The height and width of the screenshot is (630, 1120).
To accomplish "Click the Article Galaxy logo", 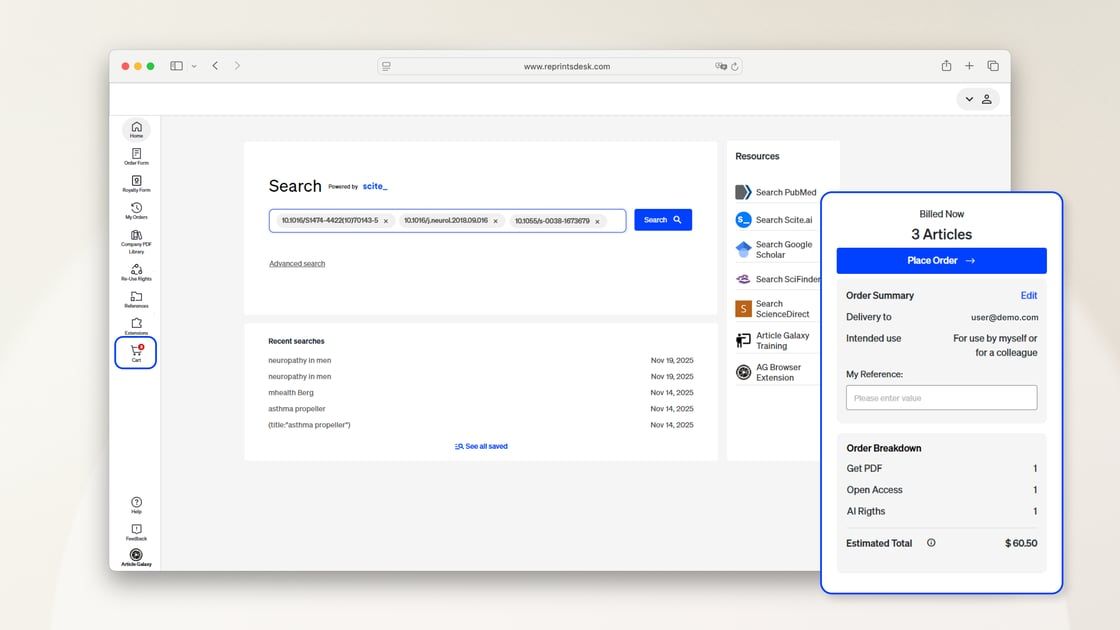I will [x=136, y=557].
